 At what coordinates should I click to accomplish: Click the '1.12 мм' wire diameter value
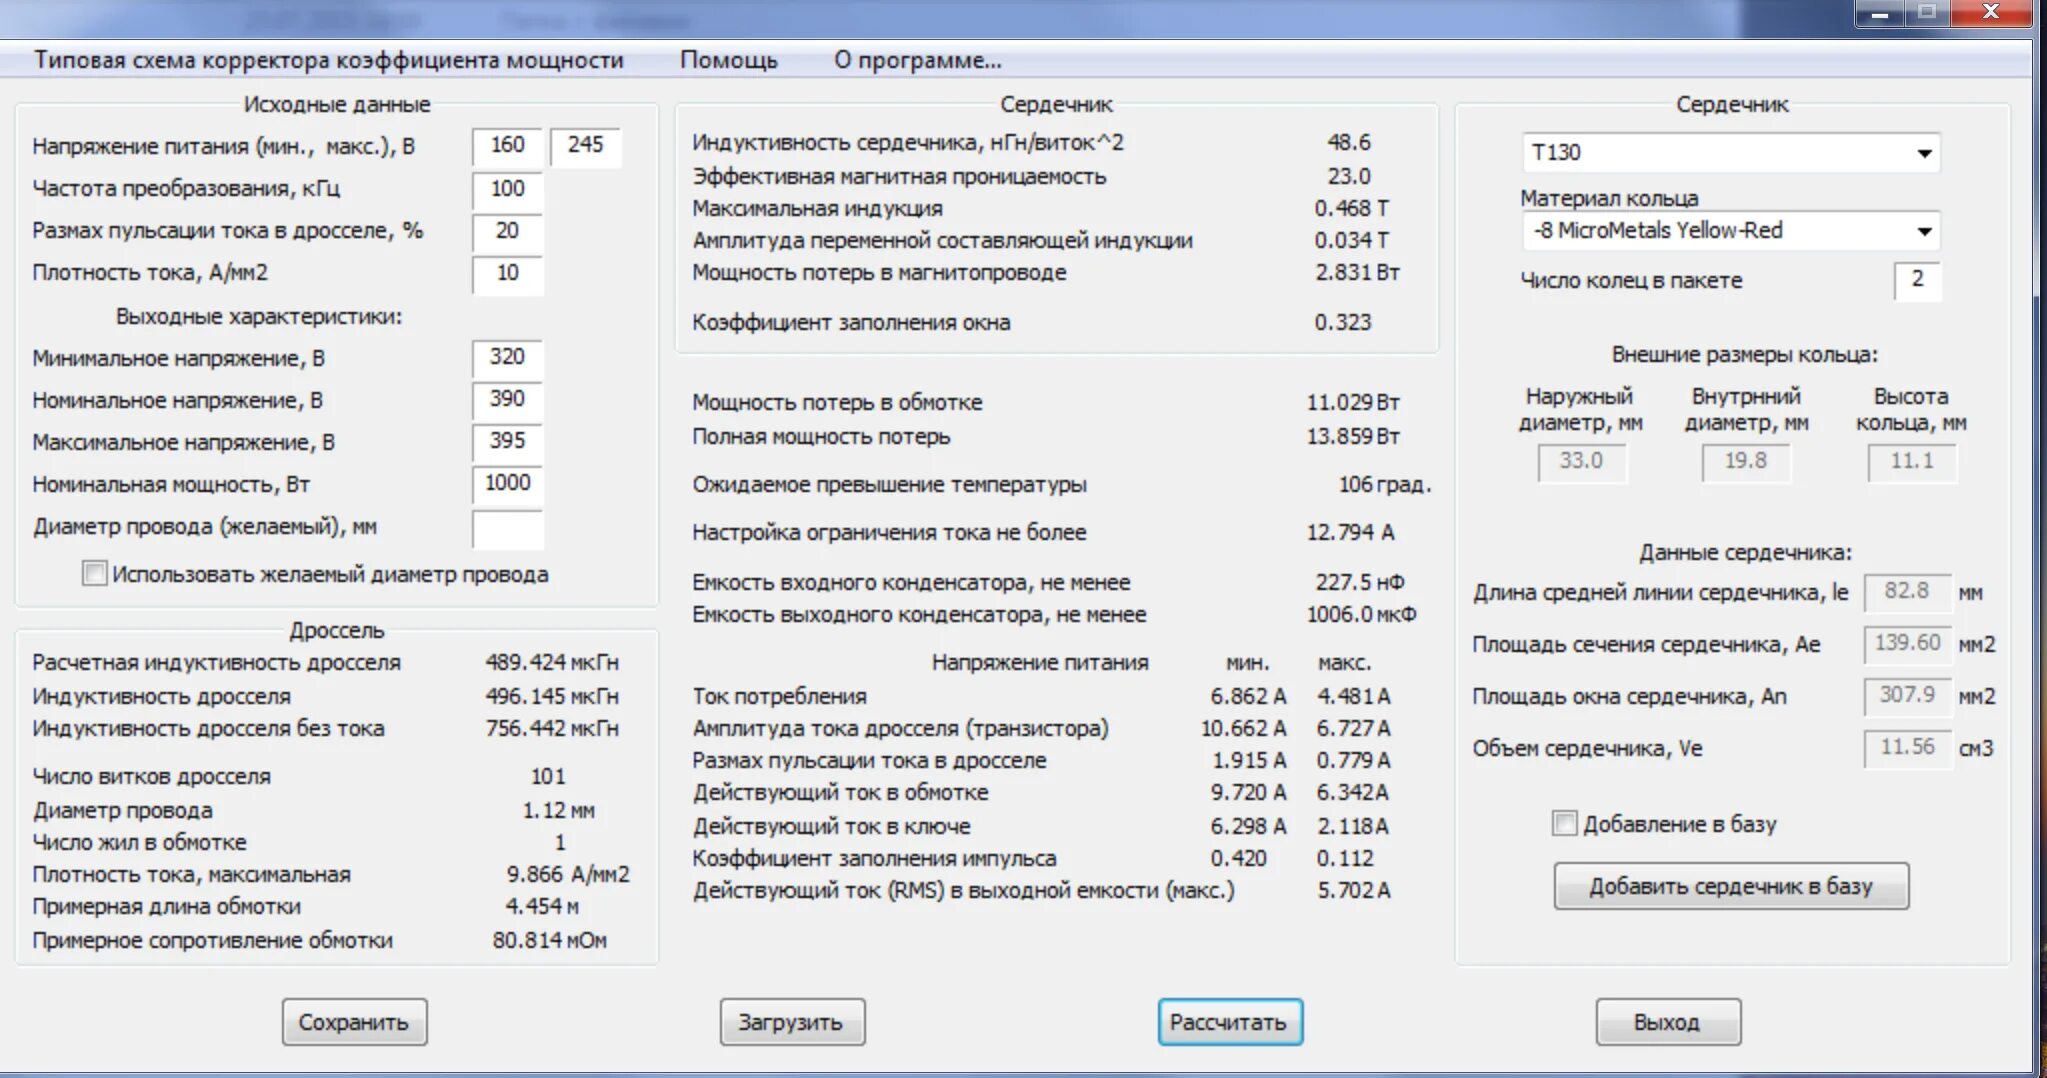pos(558,810)
